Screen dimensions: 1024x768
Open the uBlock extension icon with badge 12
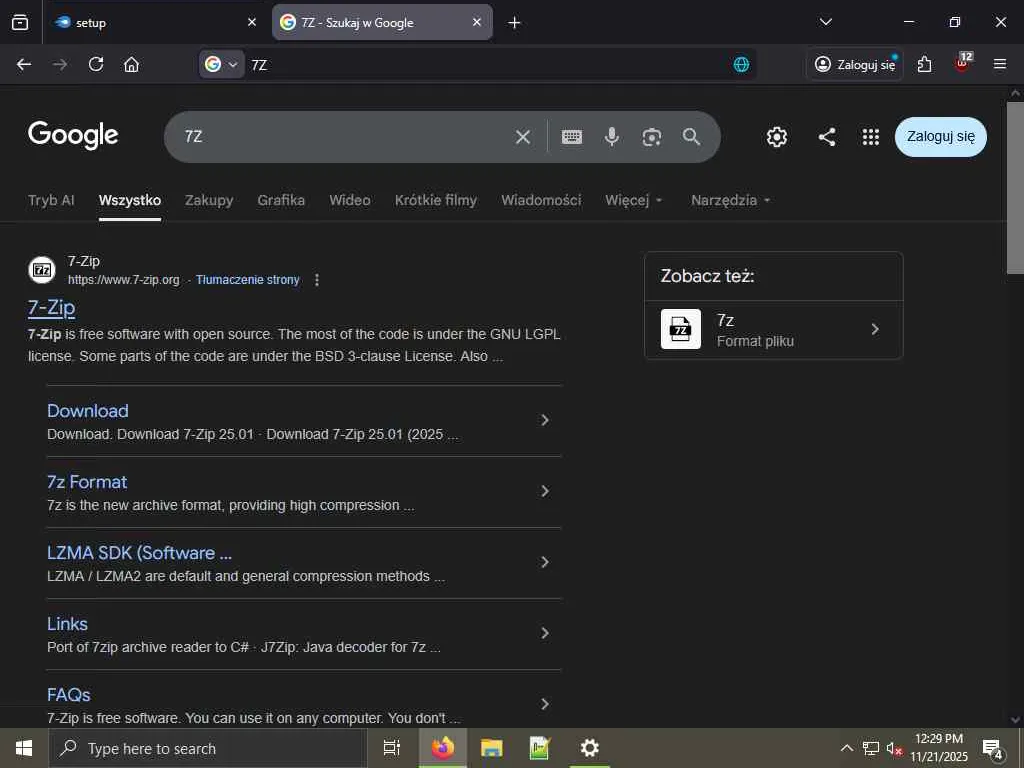point(962,63)
